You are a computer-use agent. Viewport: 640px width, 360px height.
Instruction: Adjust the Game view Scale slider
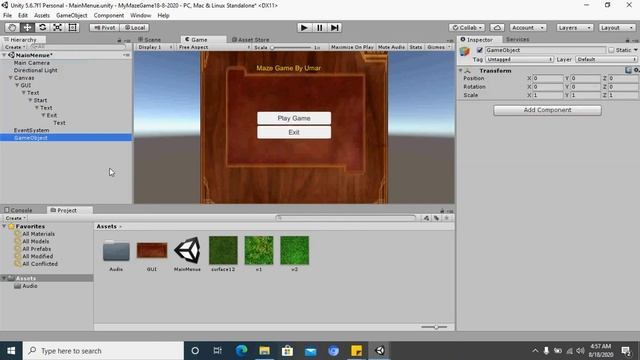[291, 47]
